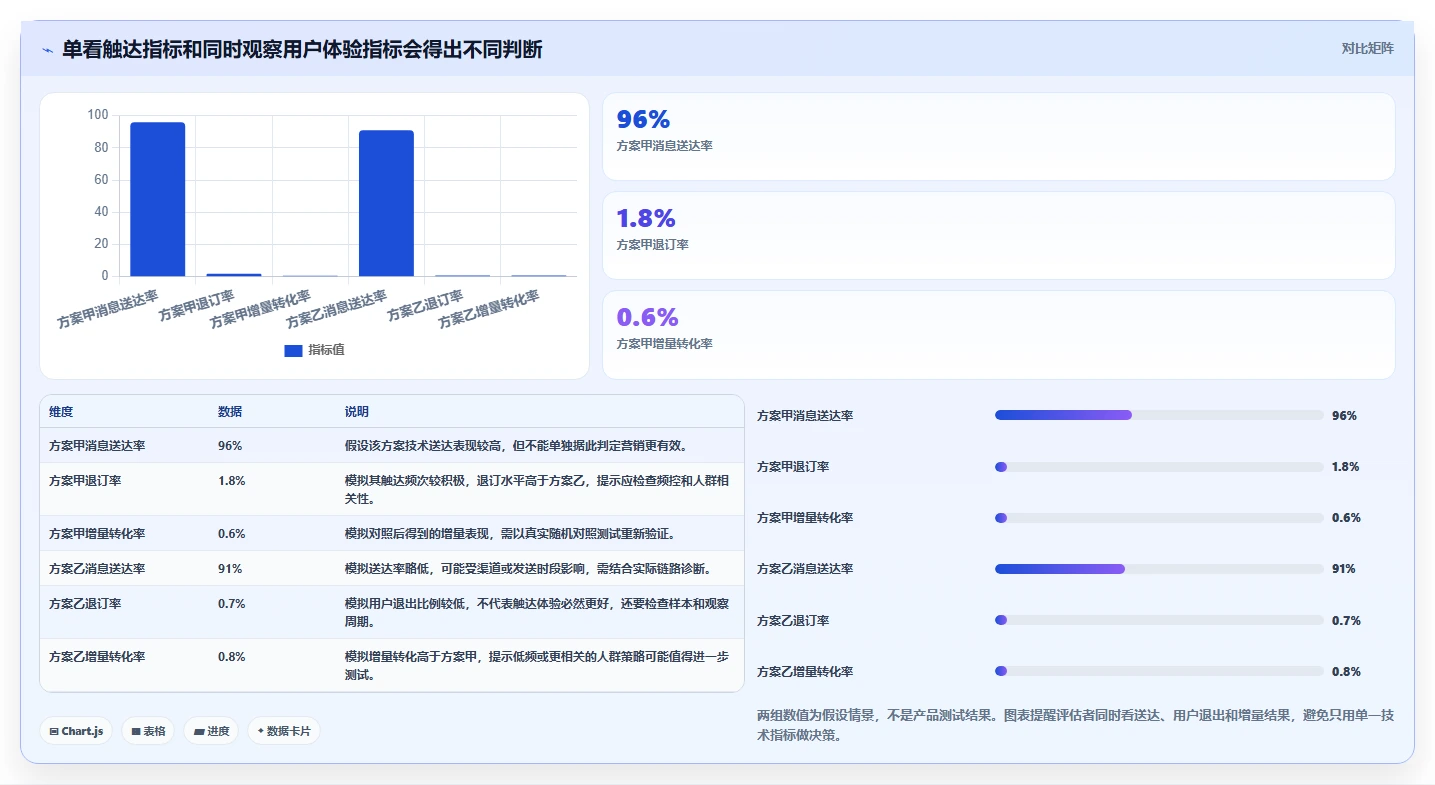This screenshot has height=785, width=1435.
Task: Select the 表格 tag chip
Action: coord(148,731)
